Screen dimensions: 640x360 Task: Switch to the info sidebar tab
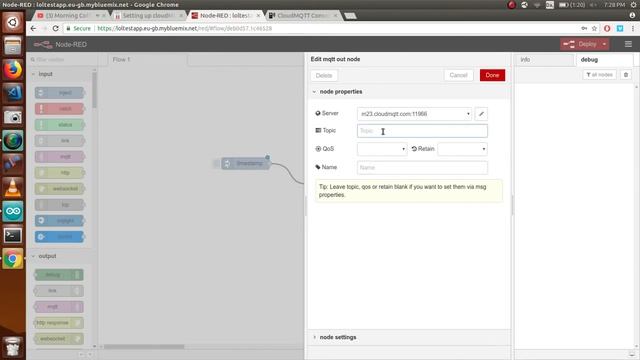point(544,60)
